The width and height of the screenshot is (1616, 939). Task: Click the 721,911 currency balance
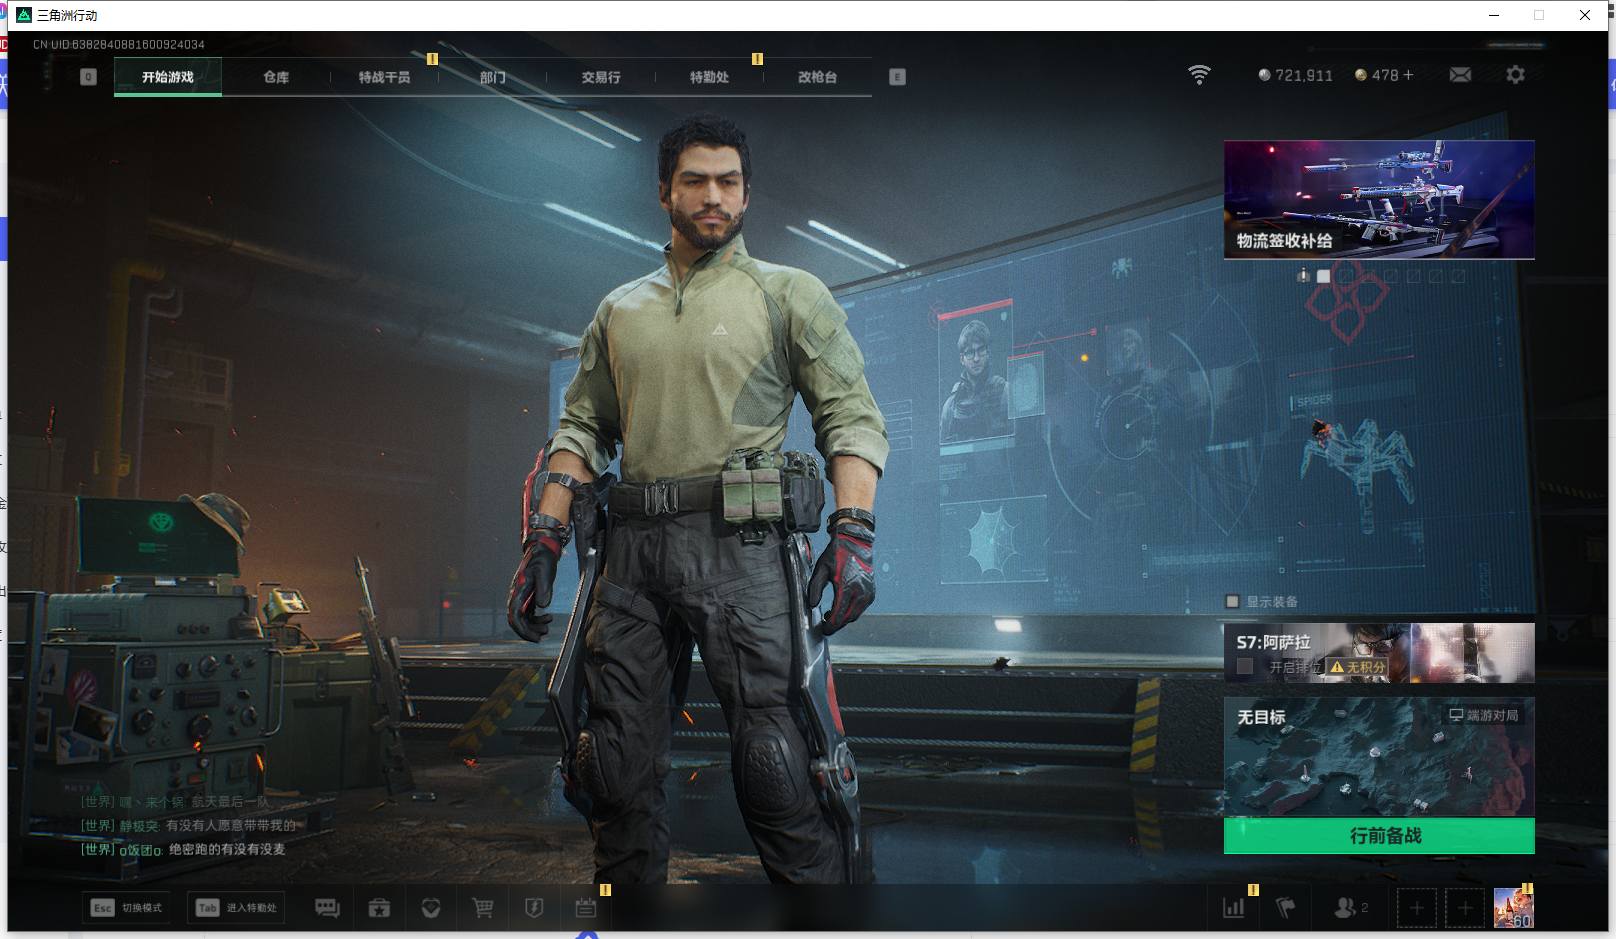1295,75
